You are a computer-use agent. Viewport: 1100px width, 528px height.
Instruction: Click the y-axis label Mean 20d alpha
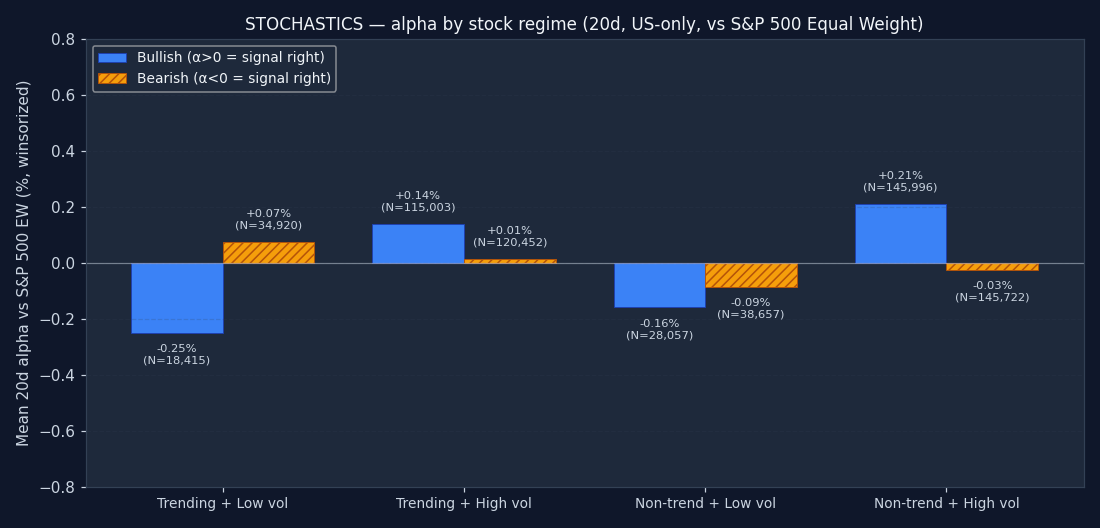(x=24, y=263)
